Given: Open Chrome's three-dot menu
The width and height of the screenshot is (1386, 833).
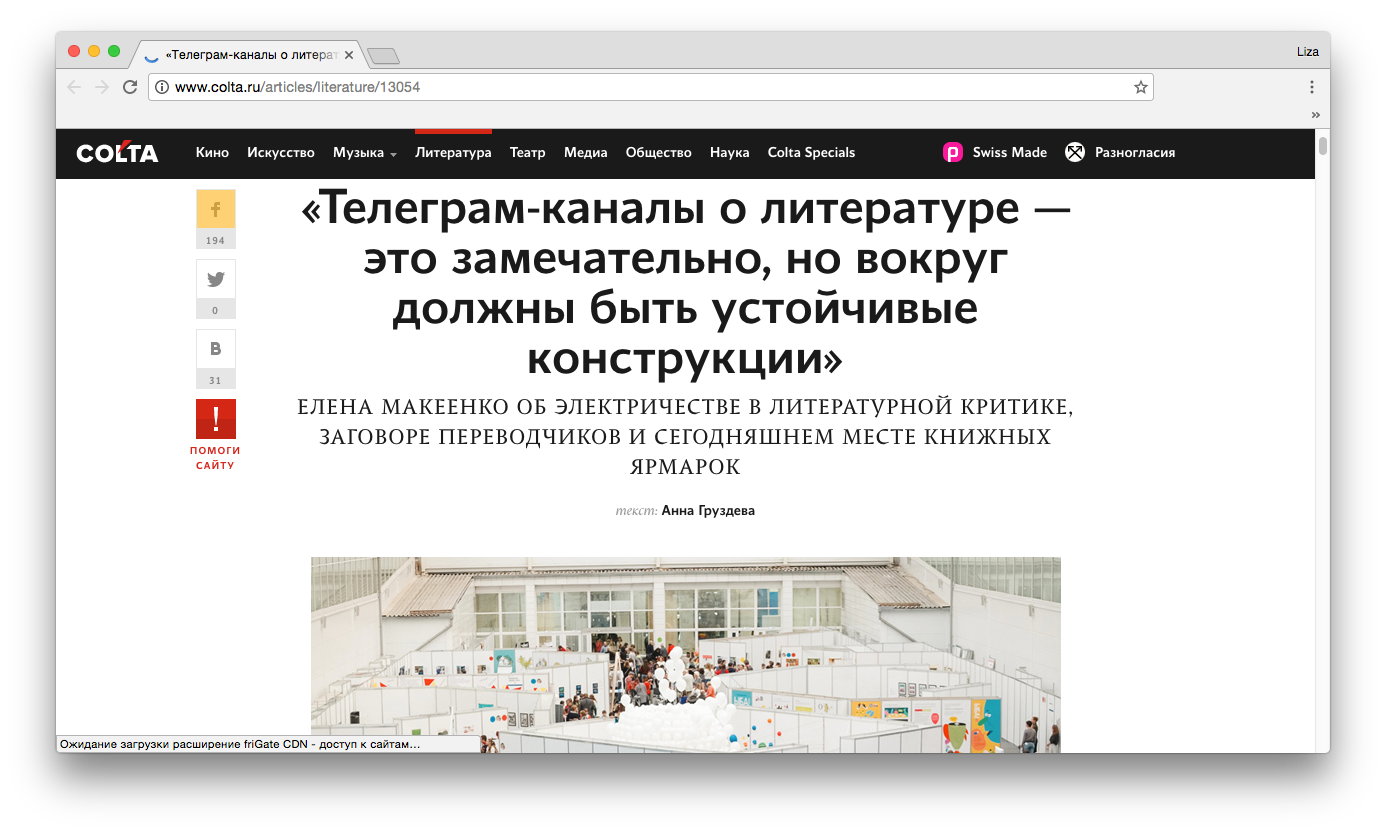Looking at the screenshot, I should tap(1311, 87).
